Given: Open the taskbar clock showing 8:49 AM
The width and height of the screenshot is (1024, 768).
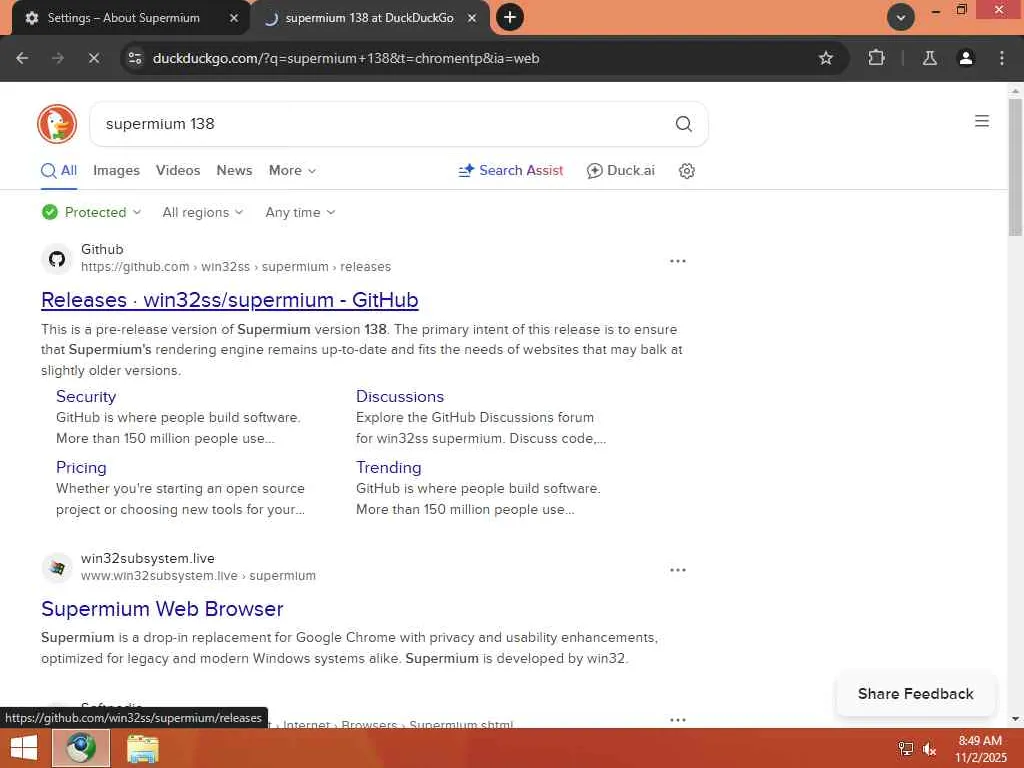Looking at the screenshot, I should click(x=980, y=749).
